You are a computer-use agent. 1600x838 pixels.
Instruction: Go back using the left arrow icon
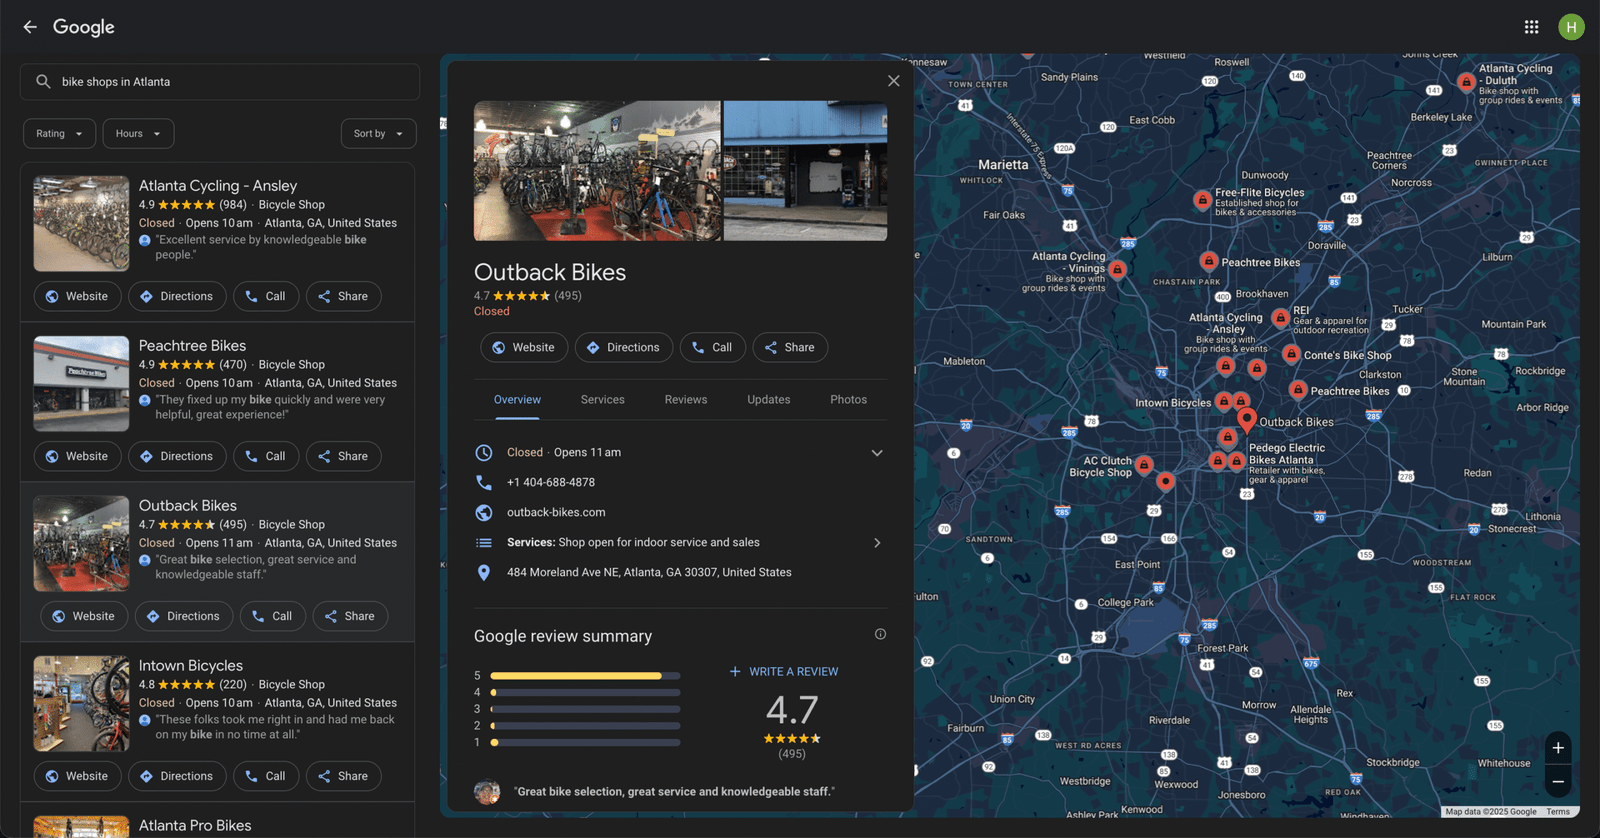[30, 27]
